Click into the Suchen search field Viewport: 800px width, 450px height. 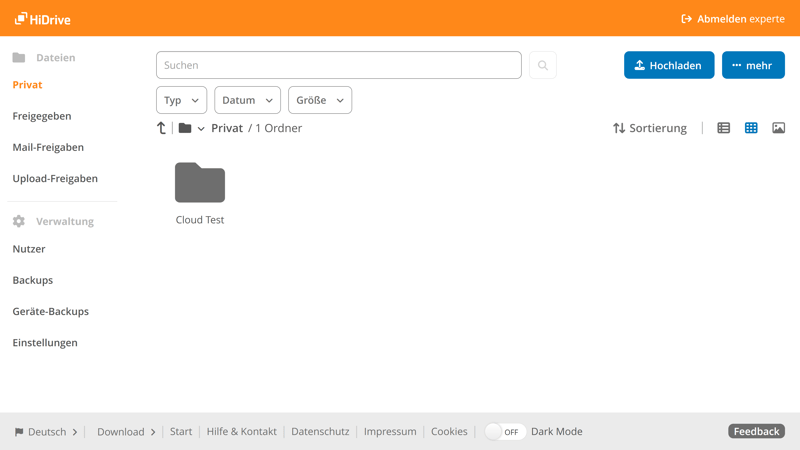point(338,65)
